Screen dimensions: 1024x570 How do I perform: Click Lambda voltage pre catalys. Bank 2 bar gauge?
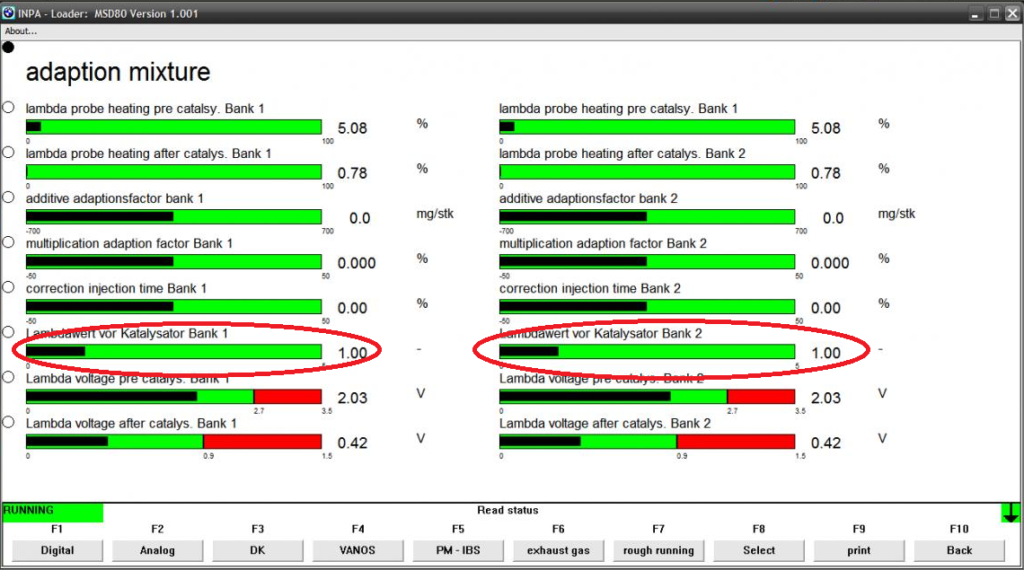click(647, 396)
